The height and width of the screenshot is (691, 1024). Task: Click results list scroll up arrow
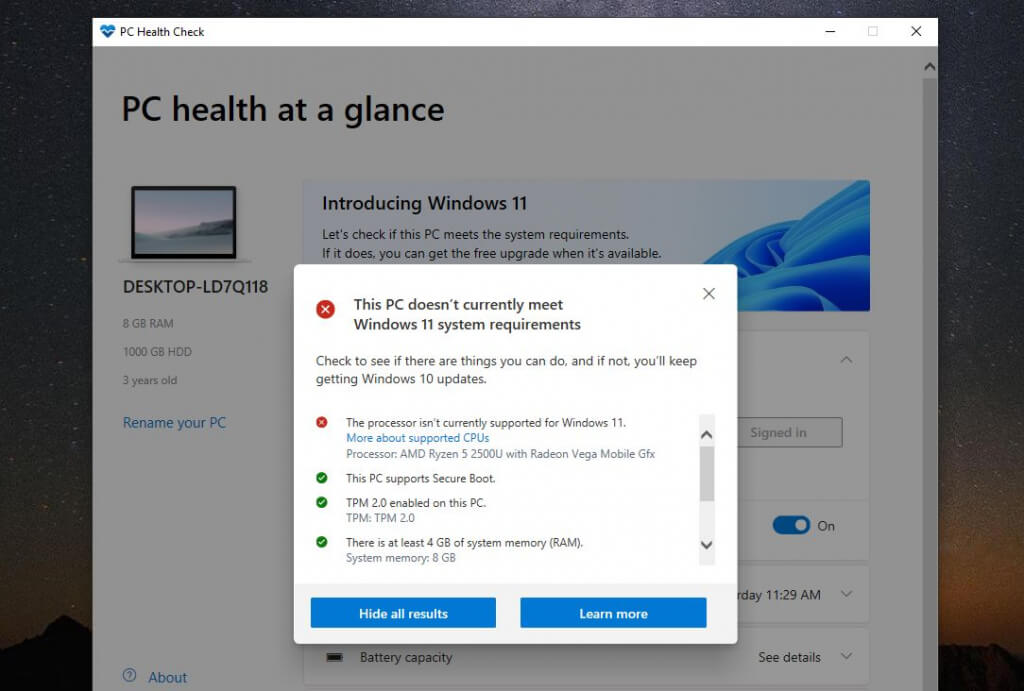pyautogui.click(x=707, y=435)
